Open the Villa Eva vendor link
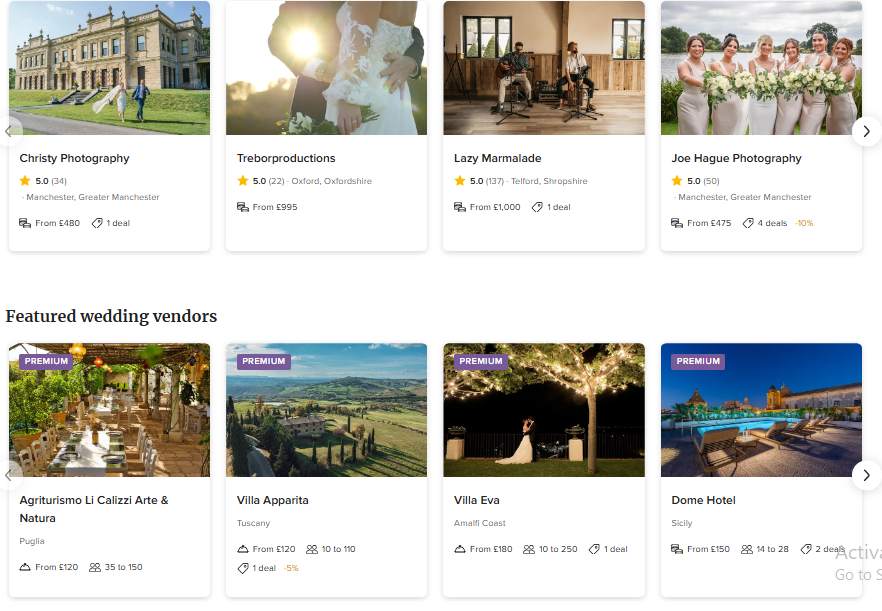The width and height of the screenshot is (882, 611). 477,500
